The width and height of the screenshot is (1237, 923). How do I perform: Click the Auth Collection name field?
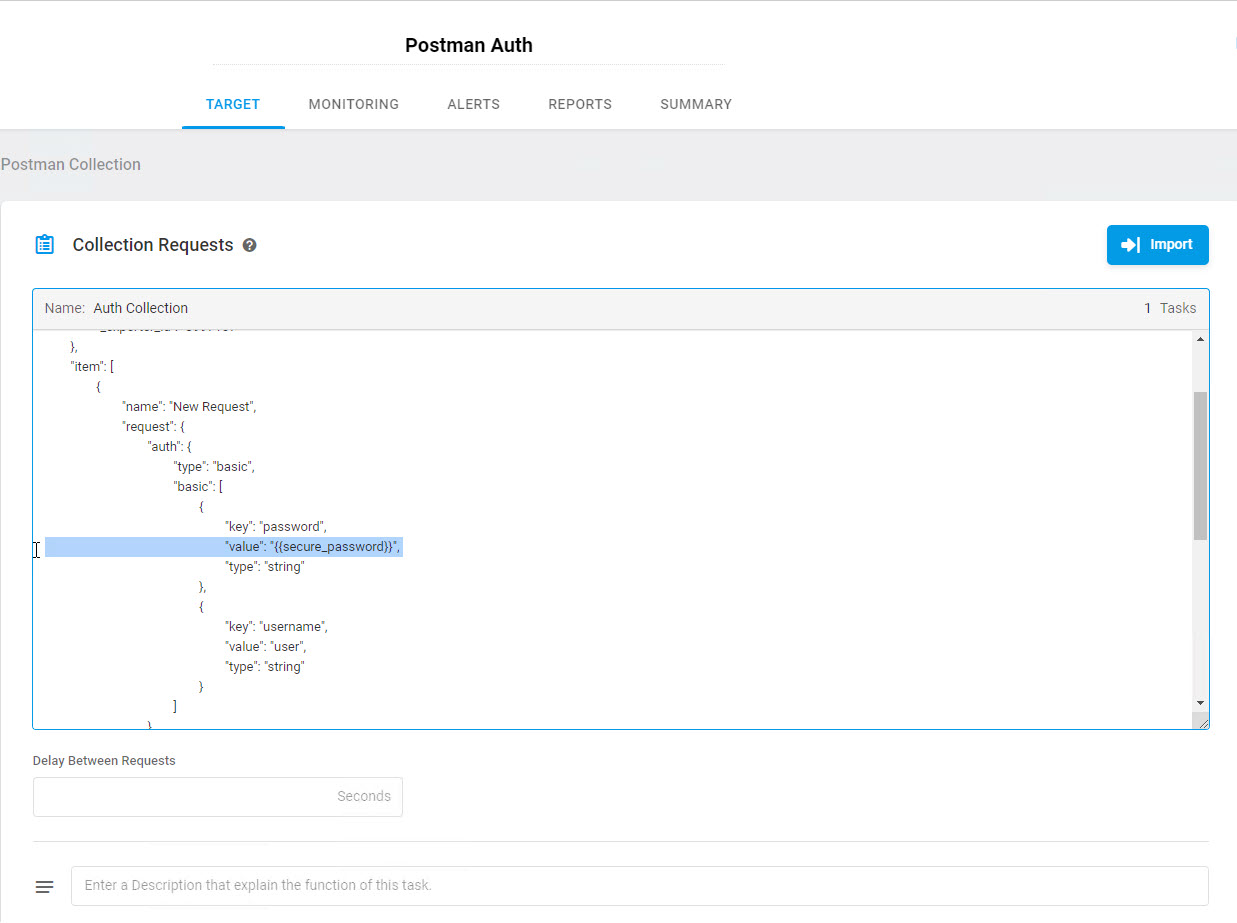[140, 308]
